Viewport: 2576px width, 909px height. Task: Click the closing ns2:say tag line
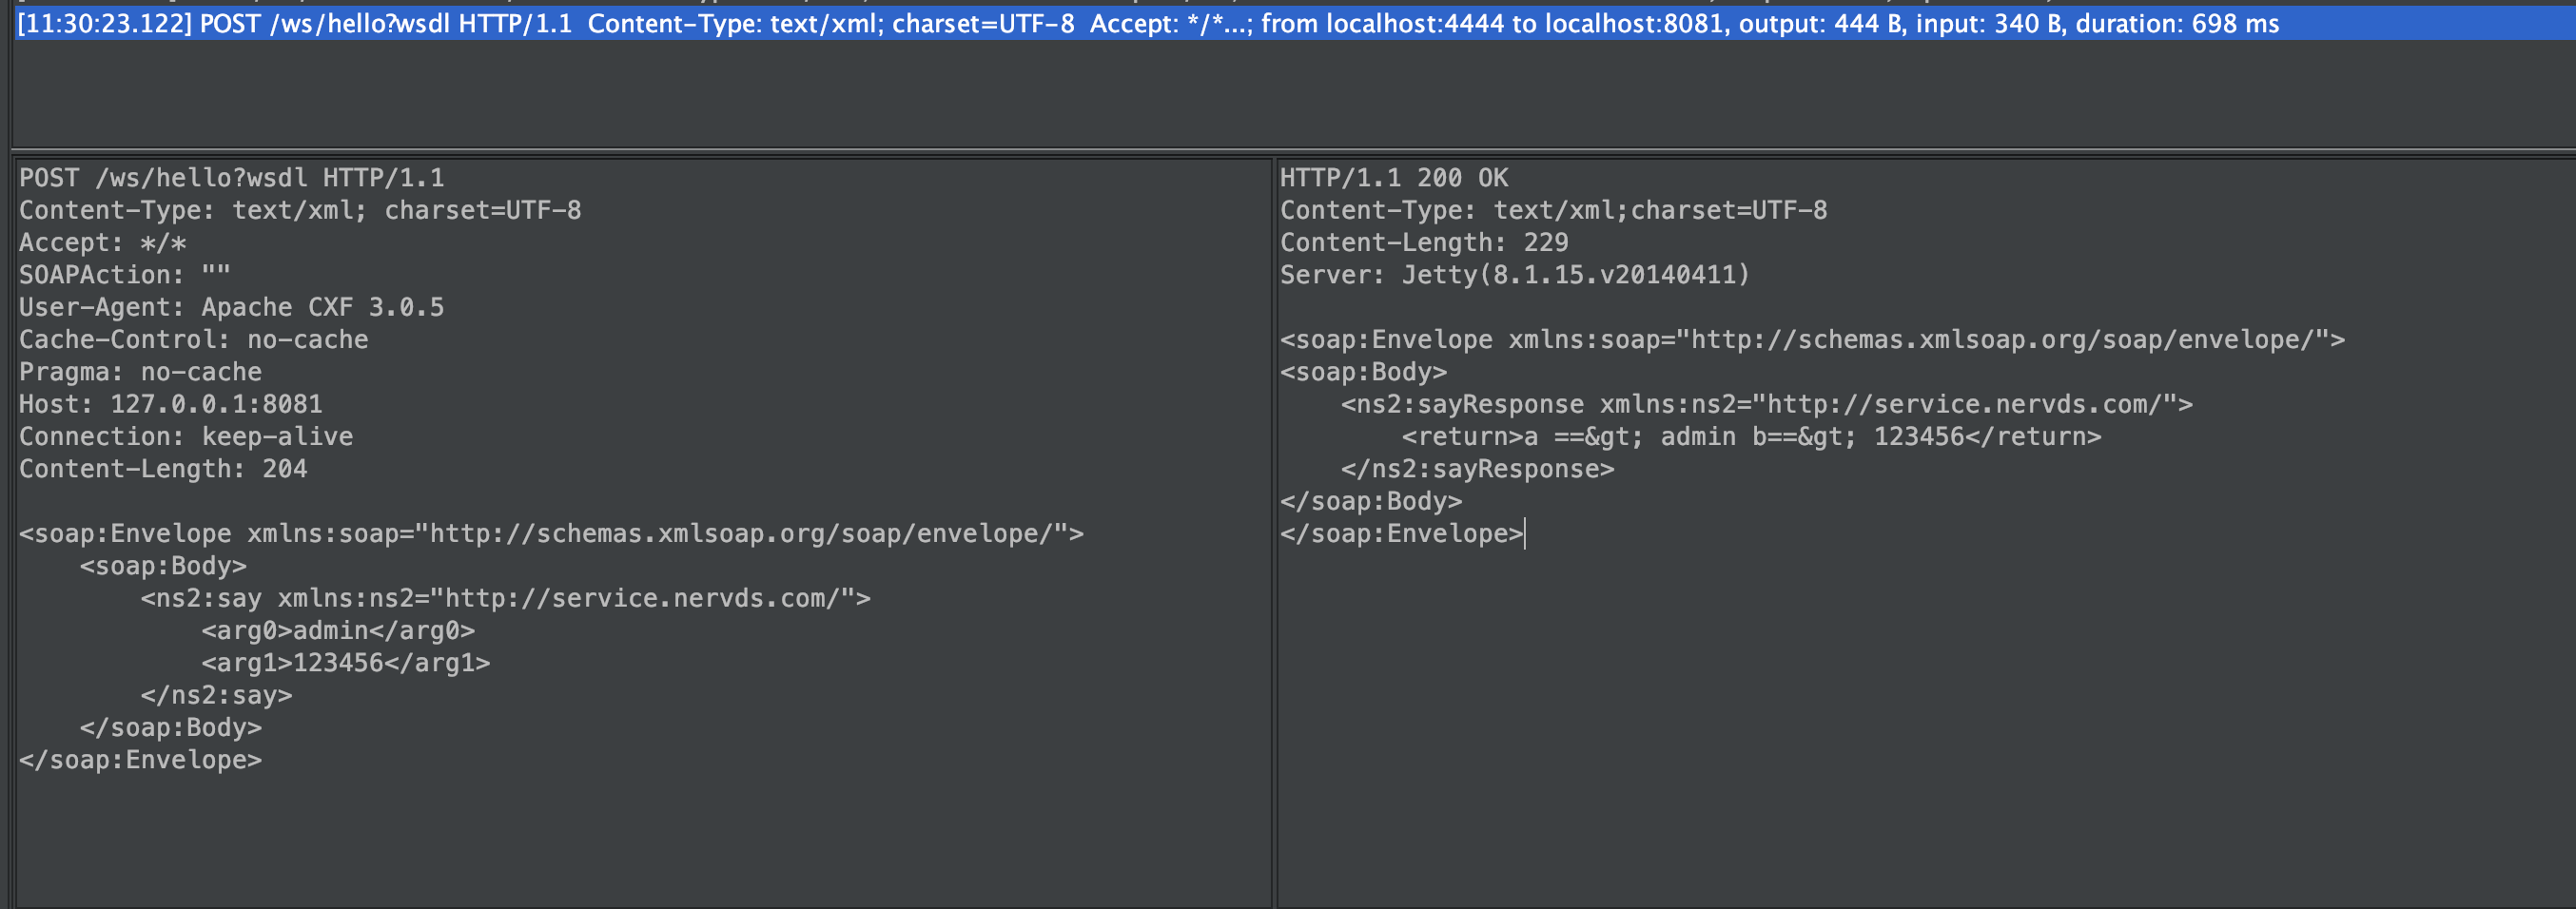(x=216, y=695)
